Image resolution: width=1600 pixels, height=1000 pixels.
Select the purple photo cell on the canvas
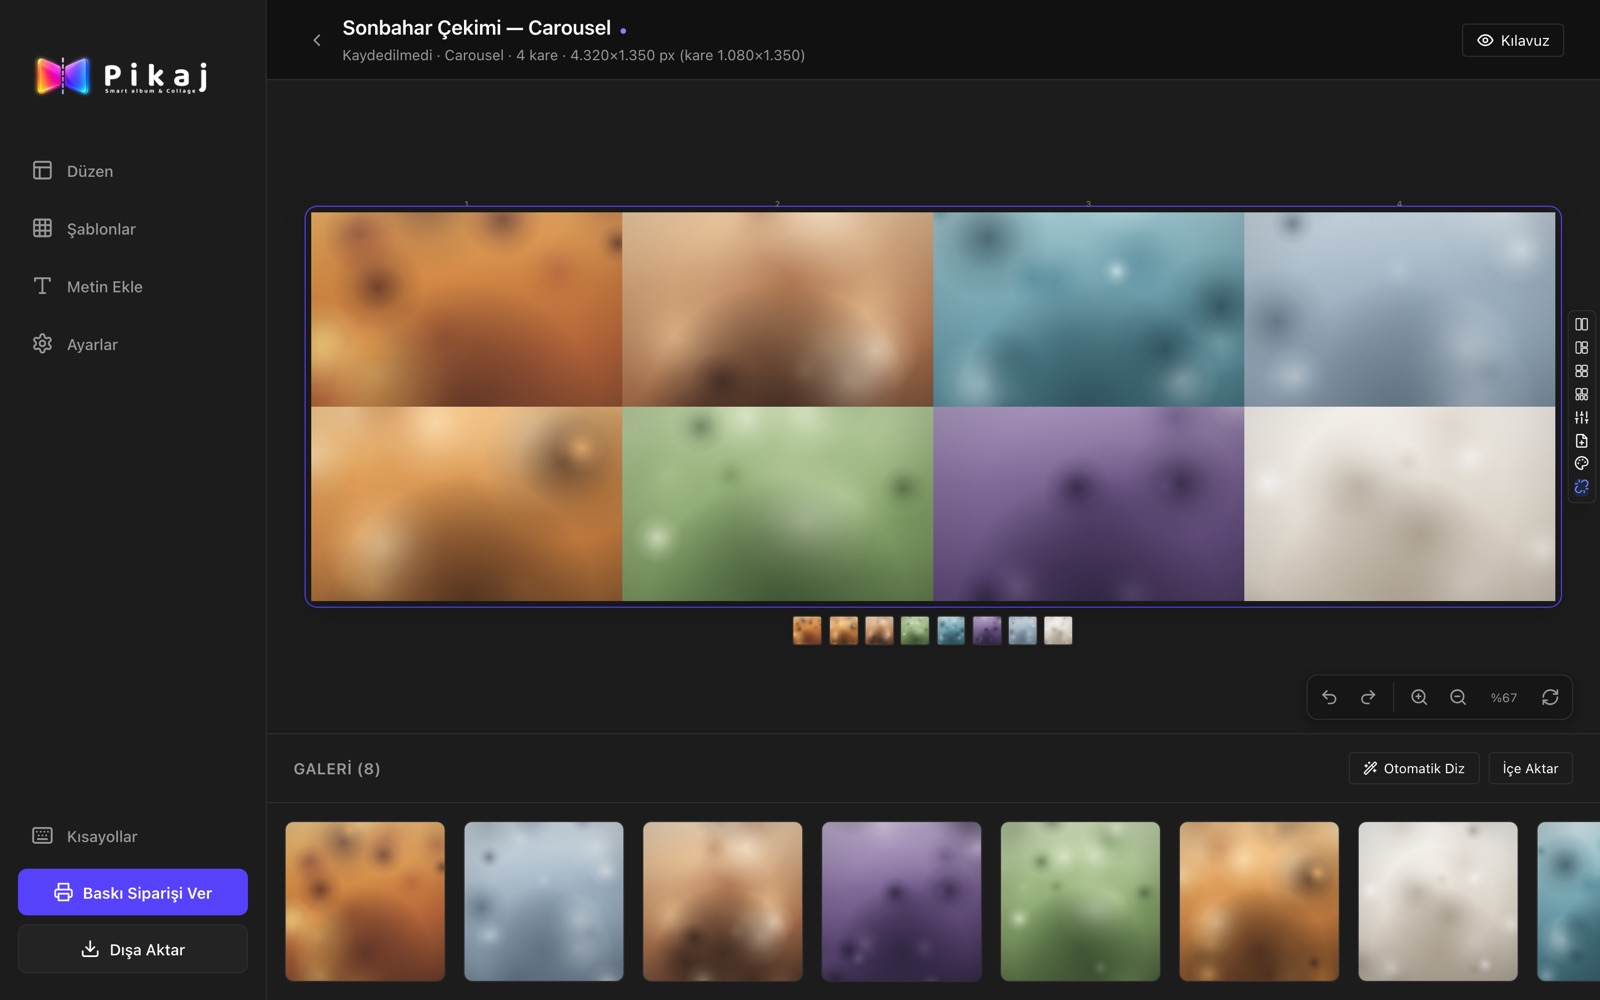click(1088, 504)
